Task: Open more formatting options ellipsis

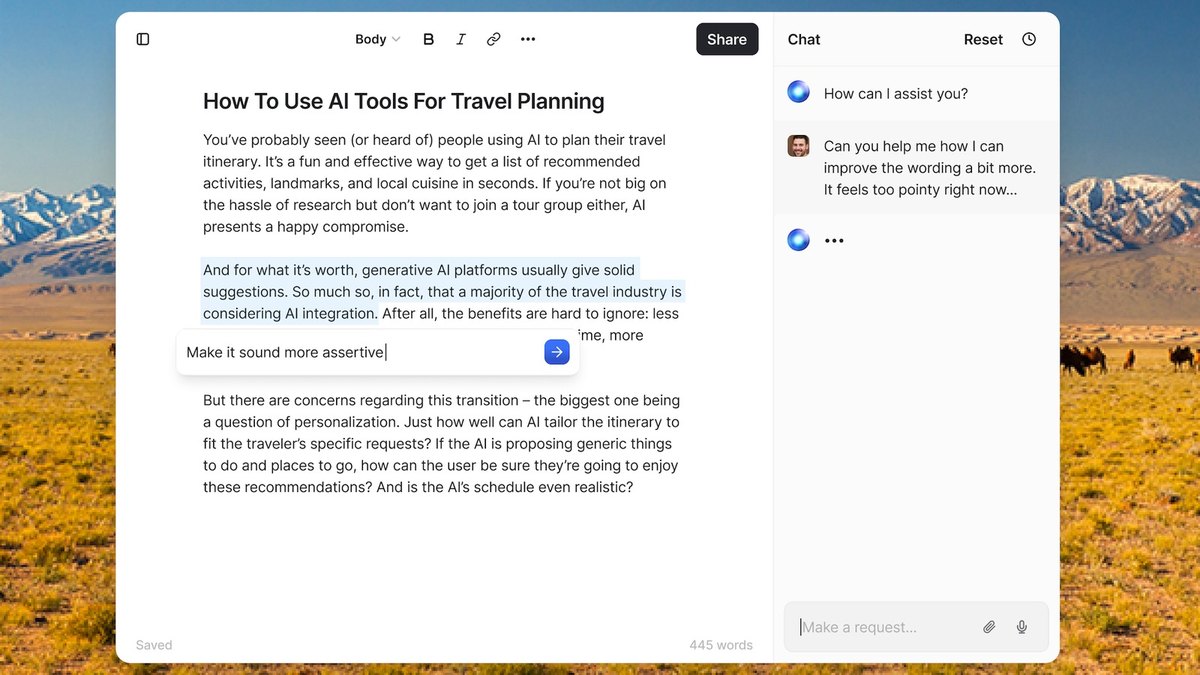Action: coord(528,39)
